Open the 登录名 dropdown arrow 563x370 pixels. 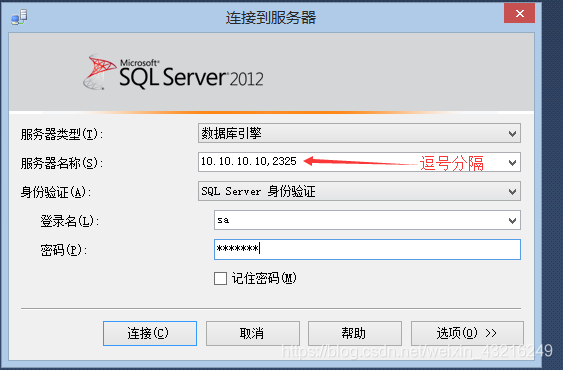512,220
